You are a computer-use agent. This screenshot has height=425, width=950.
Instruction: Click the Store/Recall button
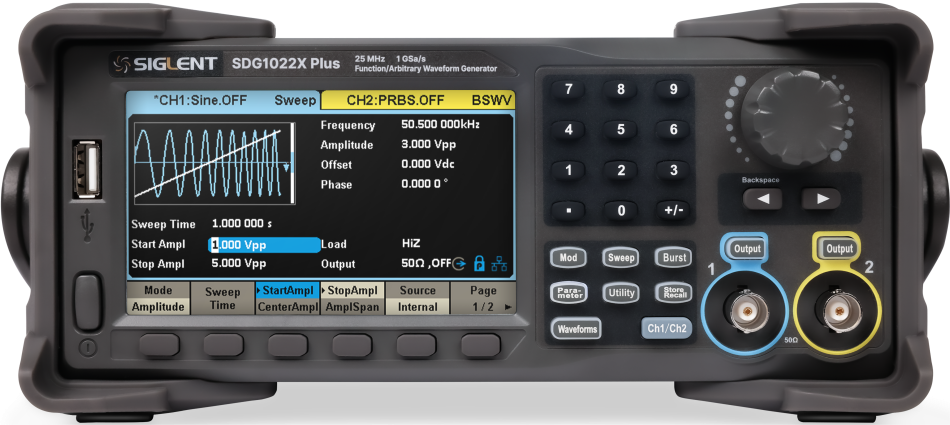(674, 293)
